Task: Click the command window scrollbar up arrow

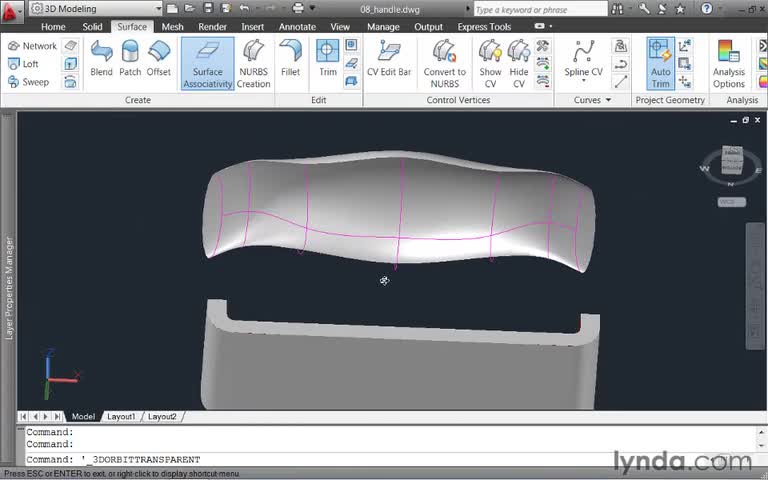Action: pyautogui.click(x=761, y=432)
